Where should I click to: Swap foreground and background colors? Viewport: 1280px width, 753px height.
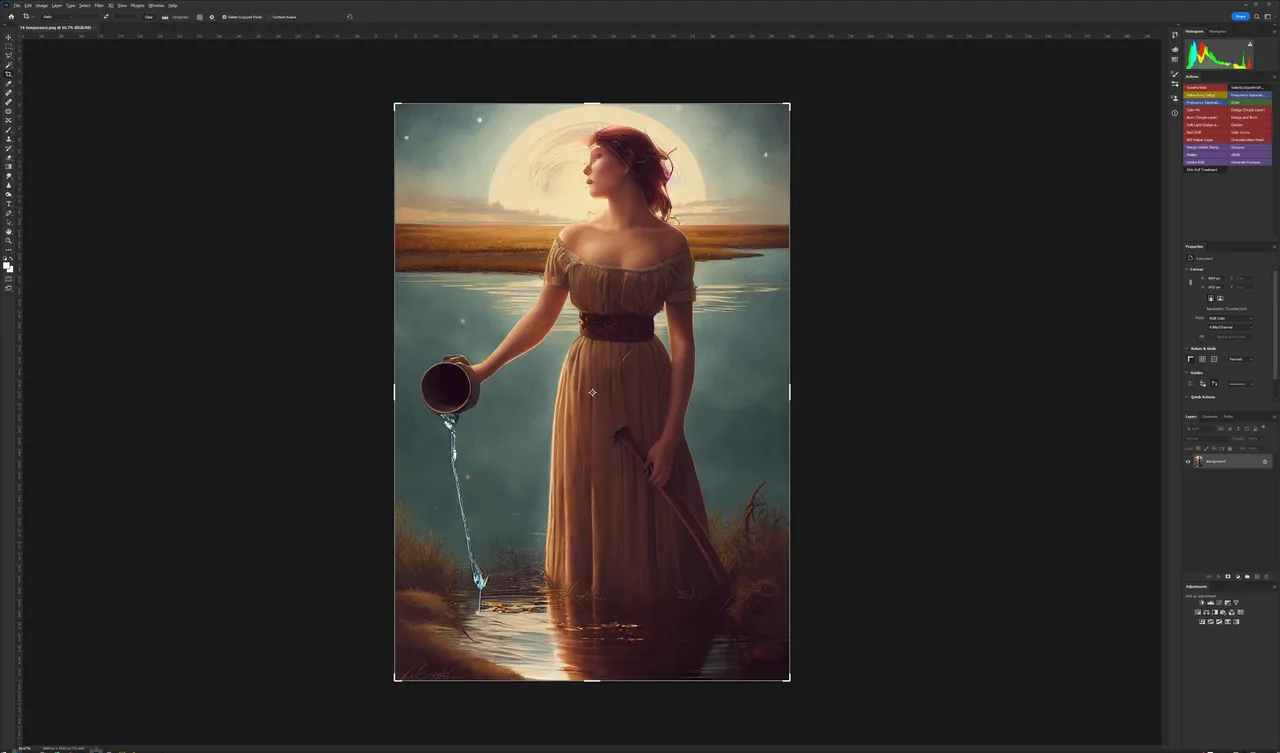tap(12, 258)
